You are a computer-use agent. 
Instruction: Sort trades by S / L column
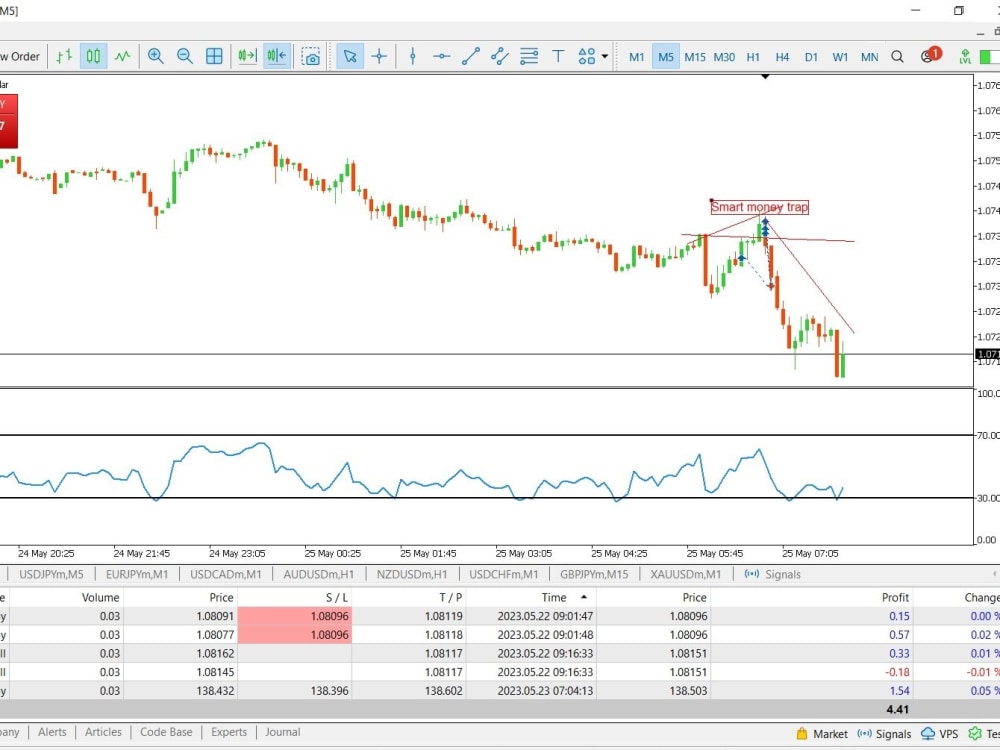click(337, 598)
